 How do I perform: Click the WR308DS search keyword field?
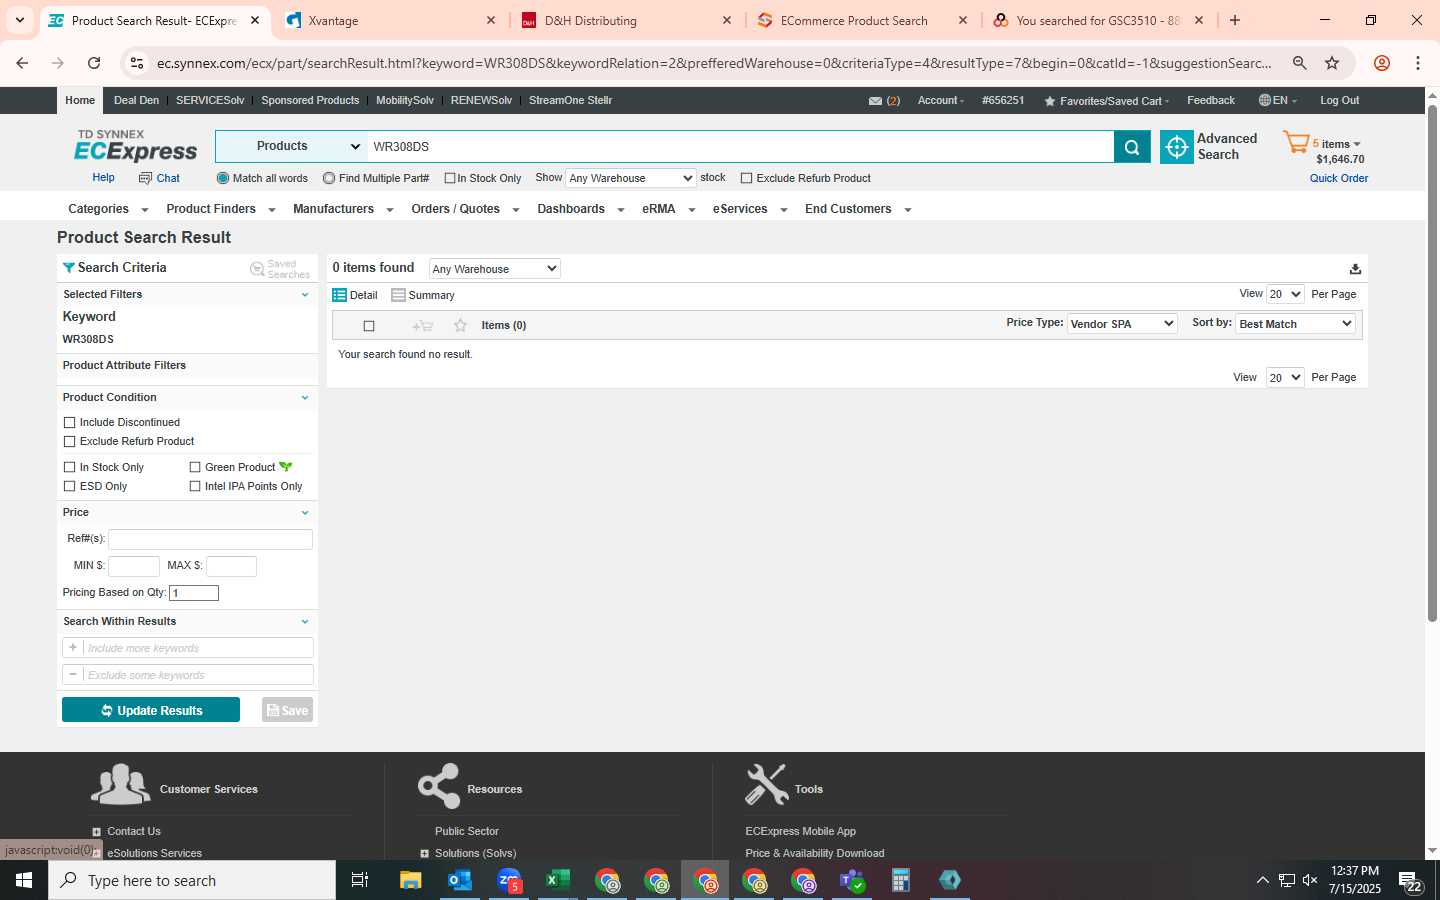coord(740,146)
